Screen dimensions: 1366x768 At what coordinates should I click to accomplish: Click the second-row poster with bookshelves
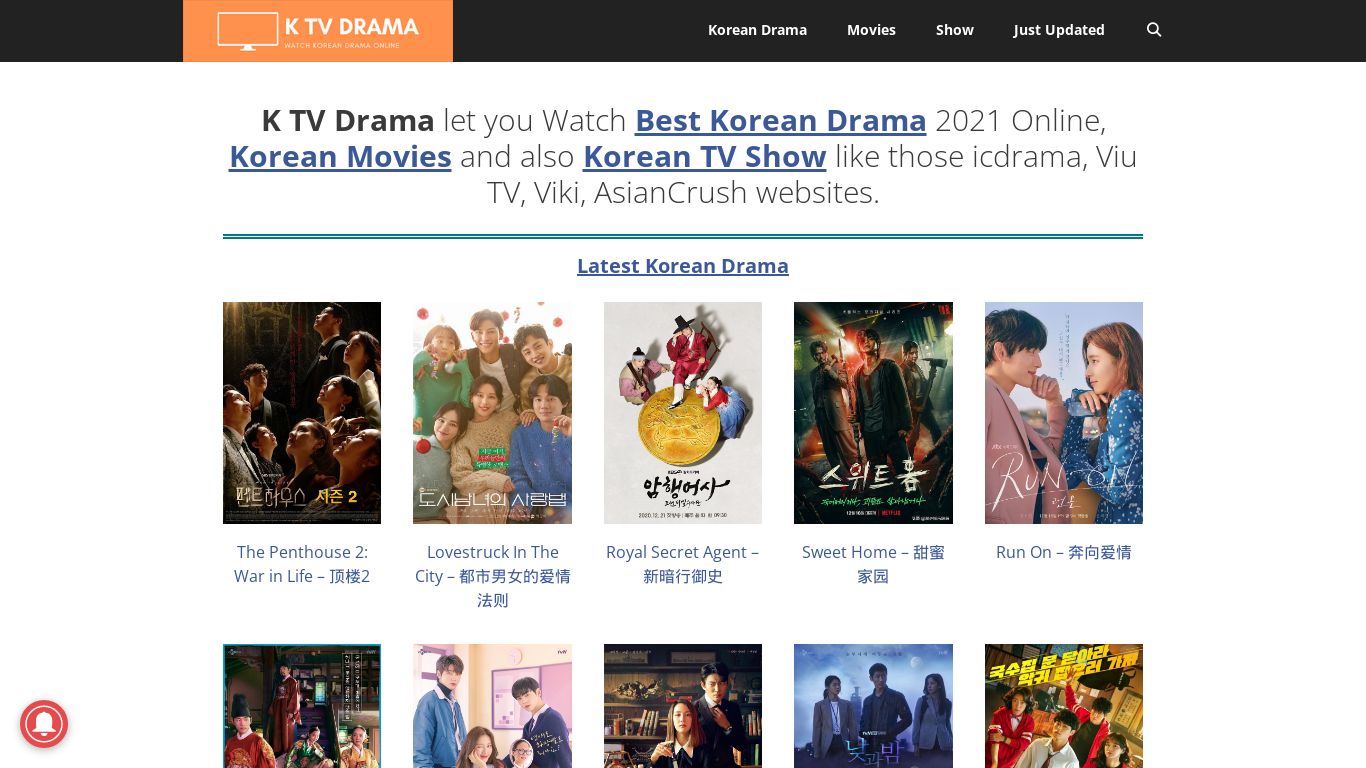pos(683,706)
